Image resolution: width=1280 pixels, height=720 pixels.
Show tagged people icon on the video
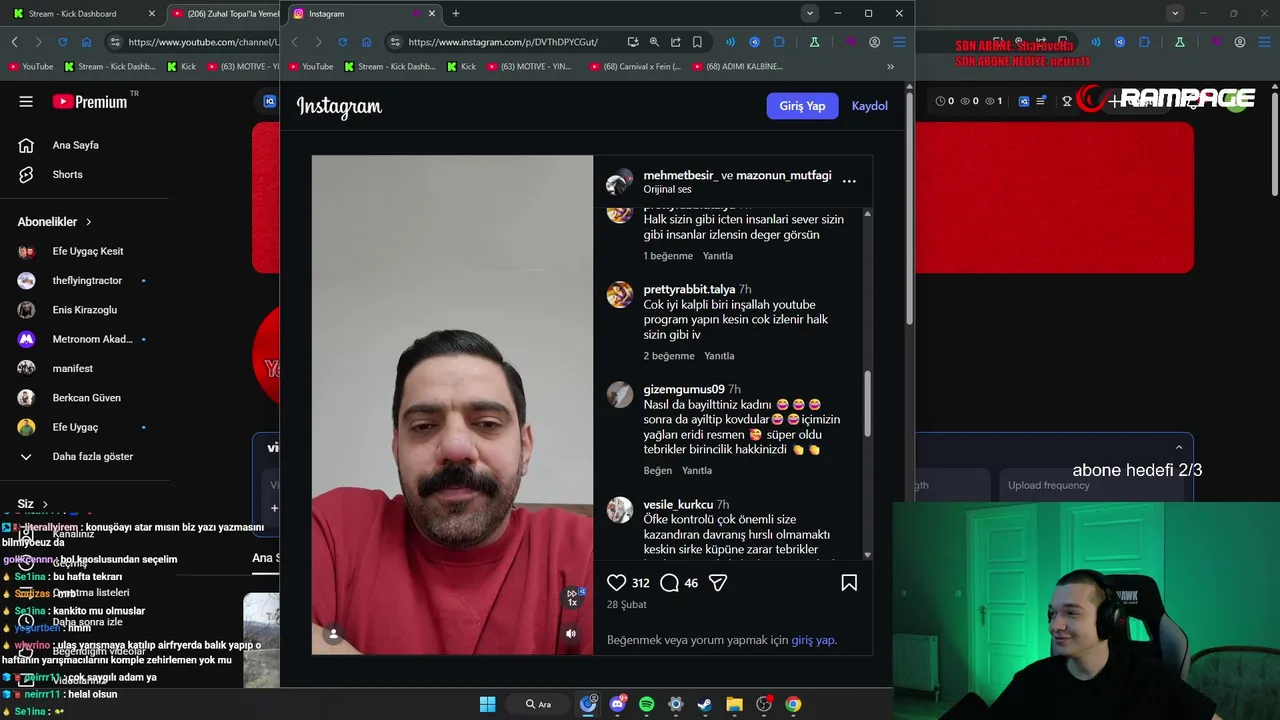click(x=334, y=633)
